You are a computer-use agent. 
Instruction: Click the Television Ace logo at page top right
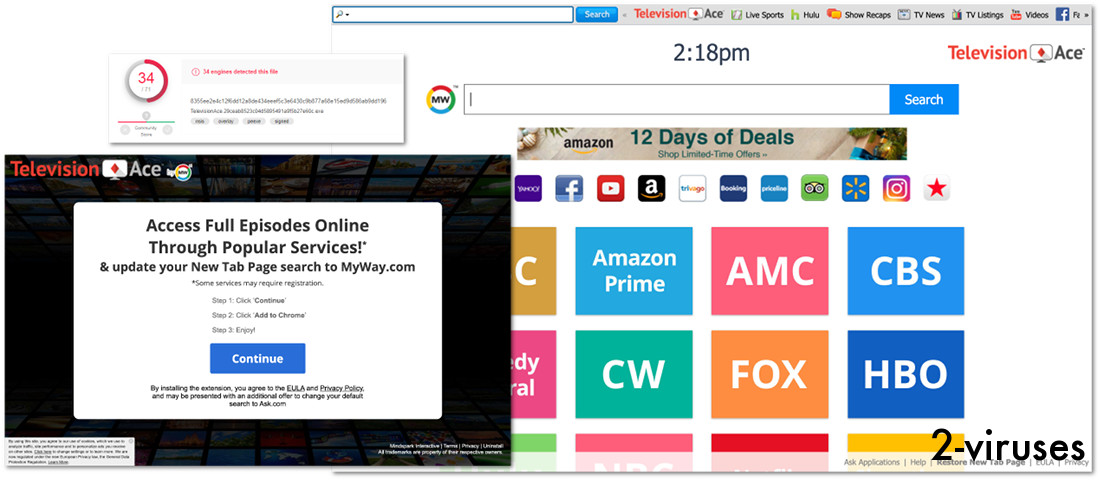[x=1016, y=53]
